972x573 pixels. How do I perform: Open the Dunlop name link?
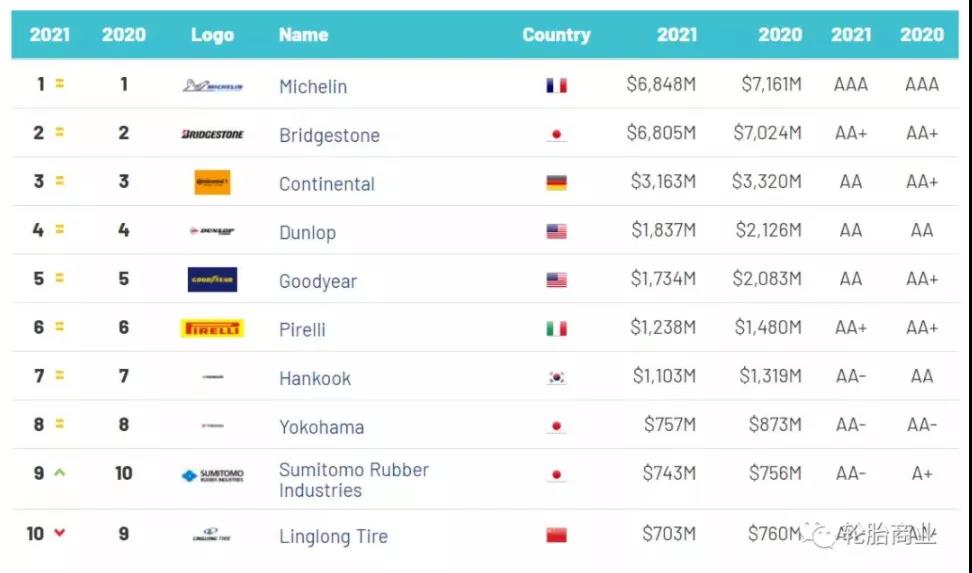point(307,233)
